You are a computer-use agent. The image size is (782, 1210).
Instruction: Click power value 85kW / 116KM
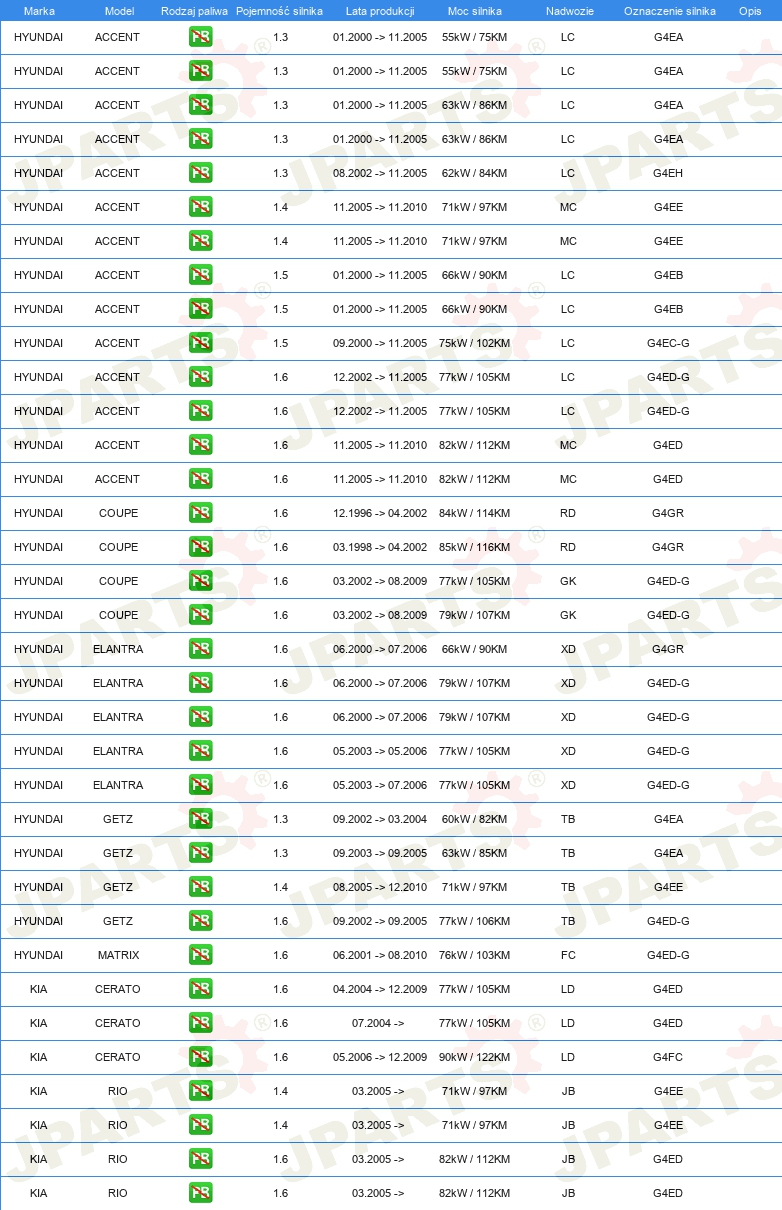[474, 547]
